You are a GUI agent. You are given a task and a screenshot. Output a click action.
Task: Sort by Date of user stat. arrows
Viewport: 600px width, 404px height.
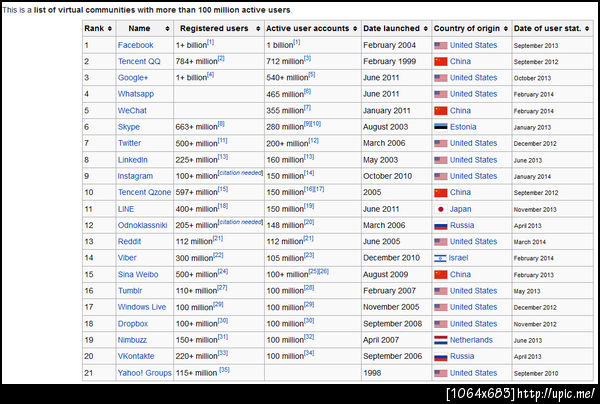click(x=587, y=29)
